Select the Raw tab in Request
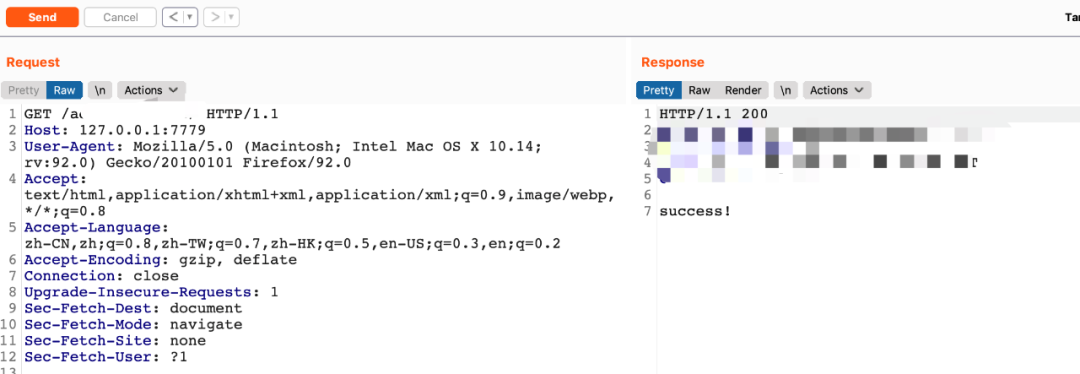The width and height of the screenshot is (1080, 374). tap(65, 90)
